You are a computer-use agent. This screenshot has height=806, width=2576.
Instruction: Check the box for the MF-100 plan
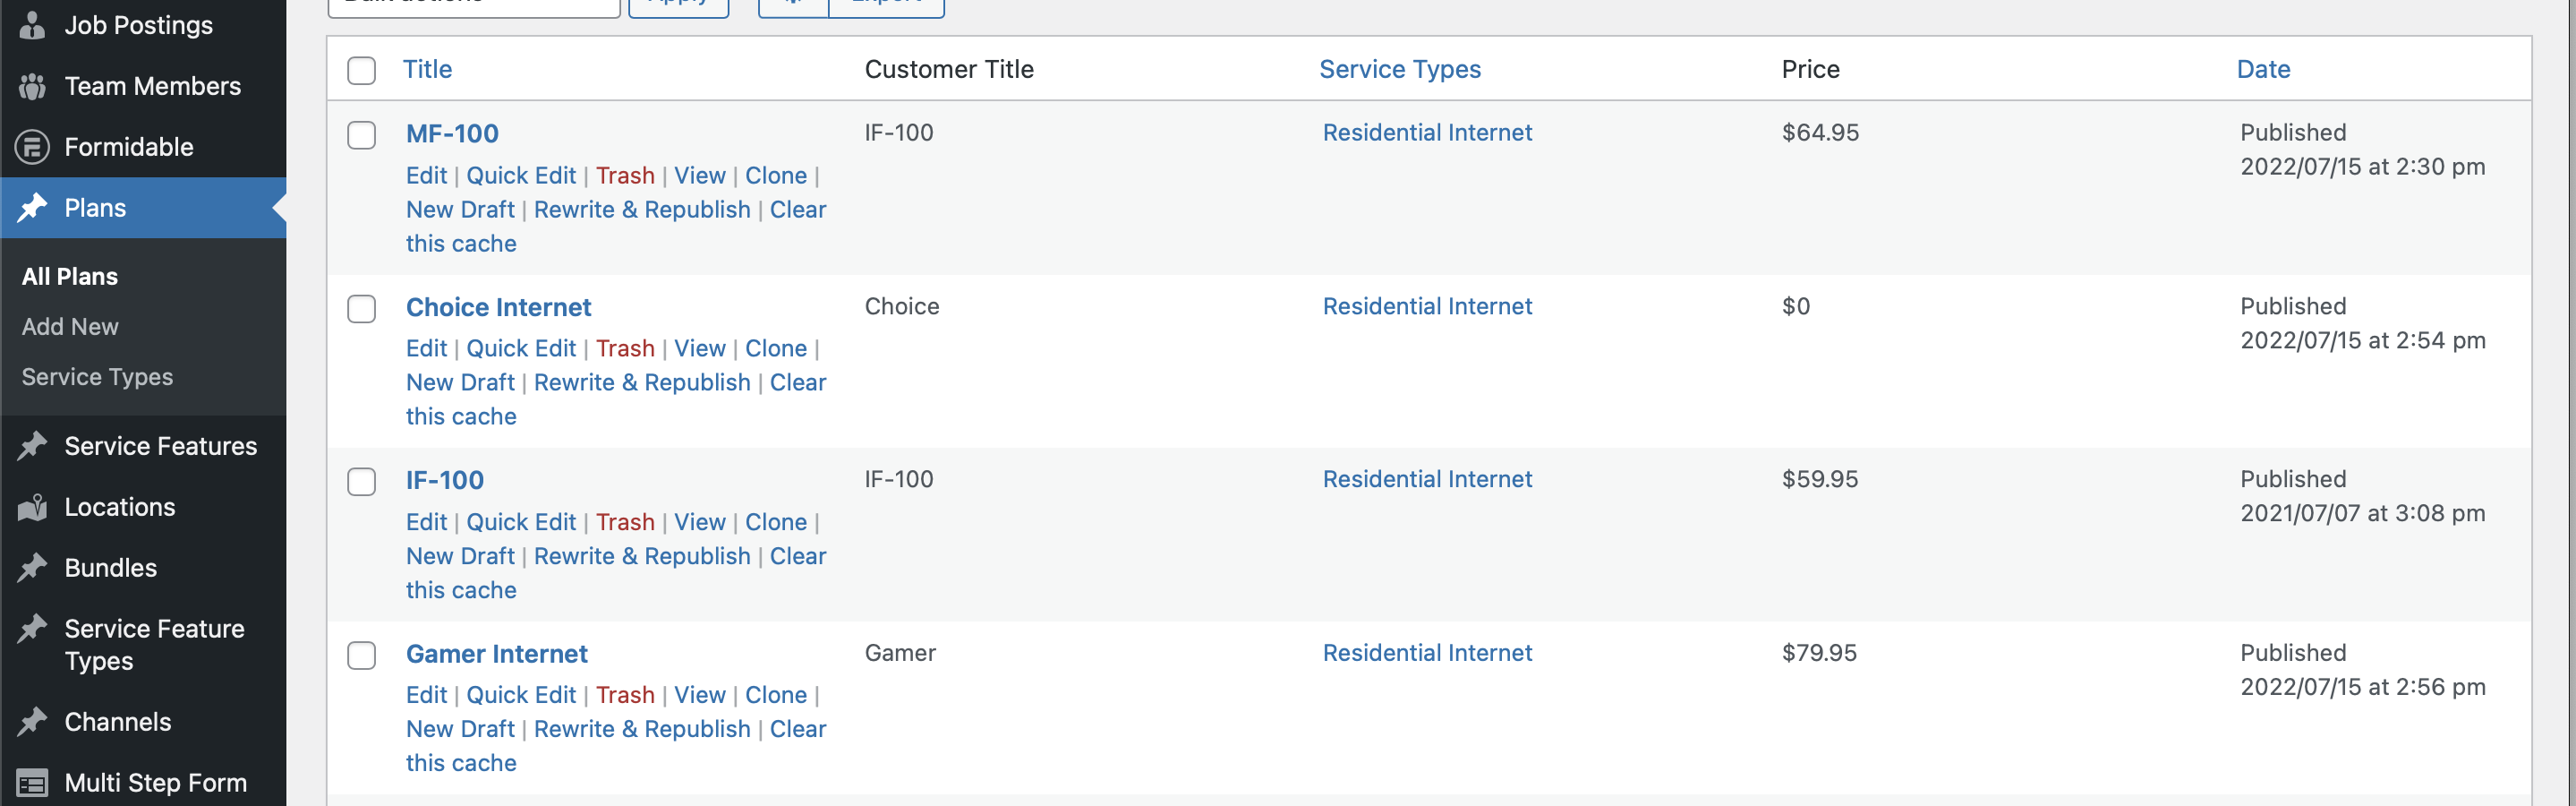pos(361,135)
